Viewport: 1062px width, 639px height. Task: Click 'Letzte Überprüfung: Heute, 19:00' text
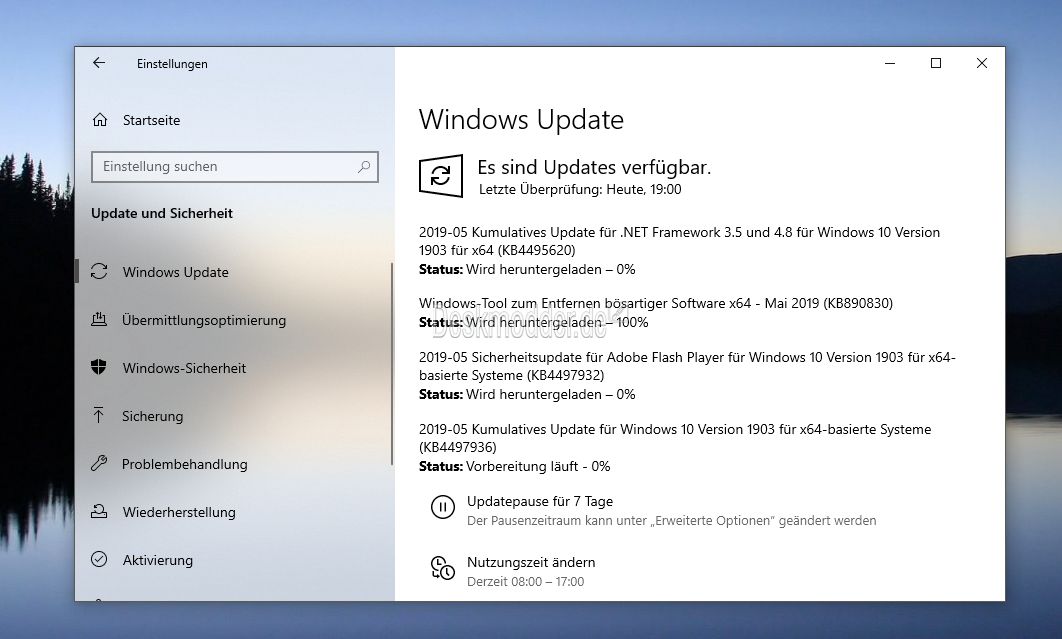(x=580, y=190)
